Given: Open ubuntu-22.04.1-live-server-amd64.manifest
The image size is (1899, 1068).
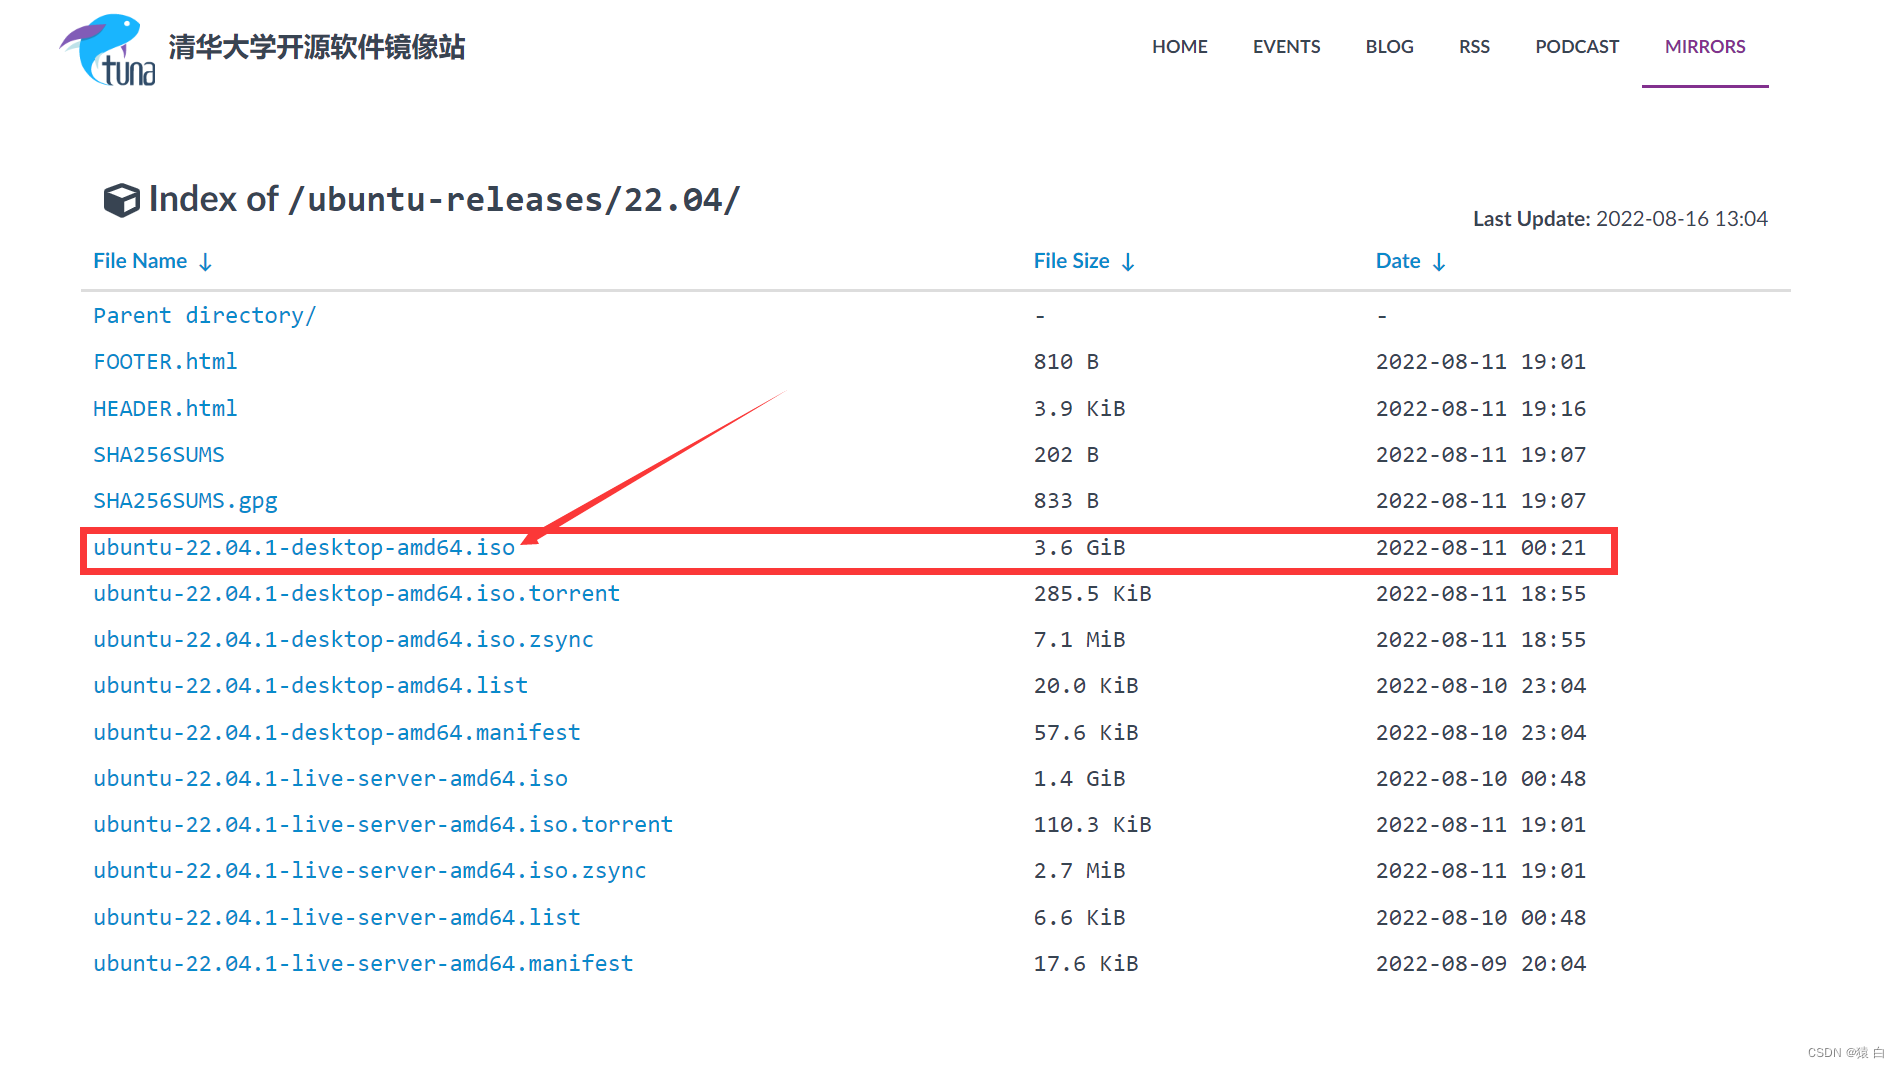Looking at the screenshot, I should click(363, 964).
